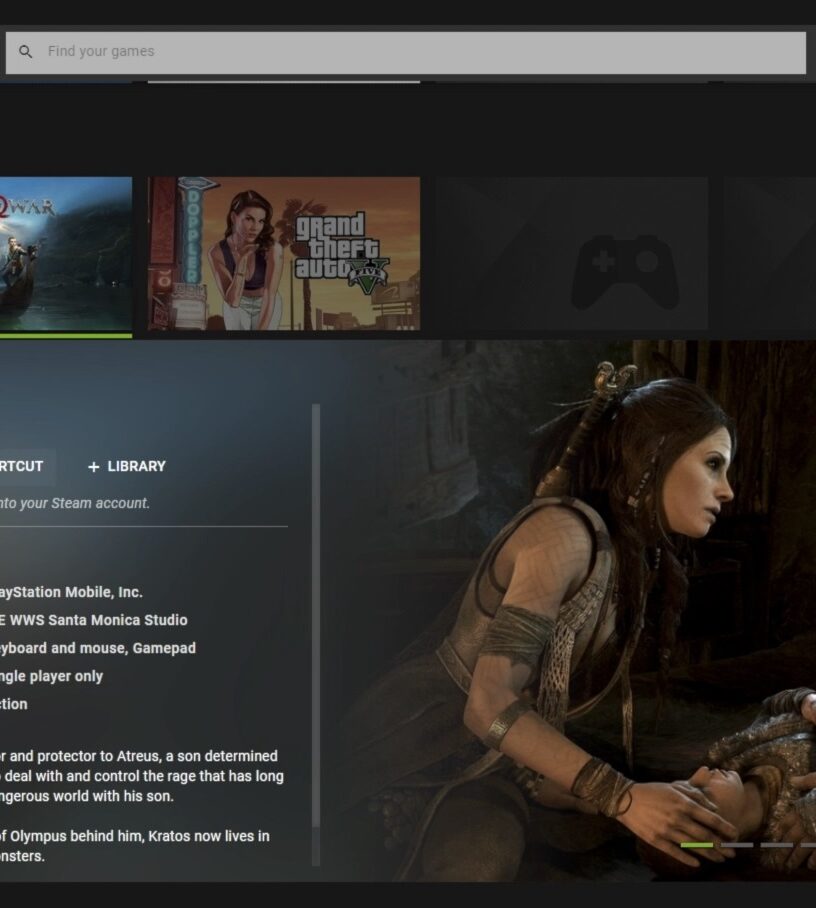Click the partially visible SHORTCUT button
The height and width of the screenshot is (908, 816).
(x=27, y=467)
